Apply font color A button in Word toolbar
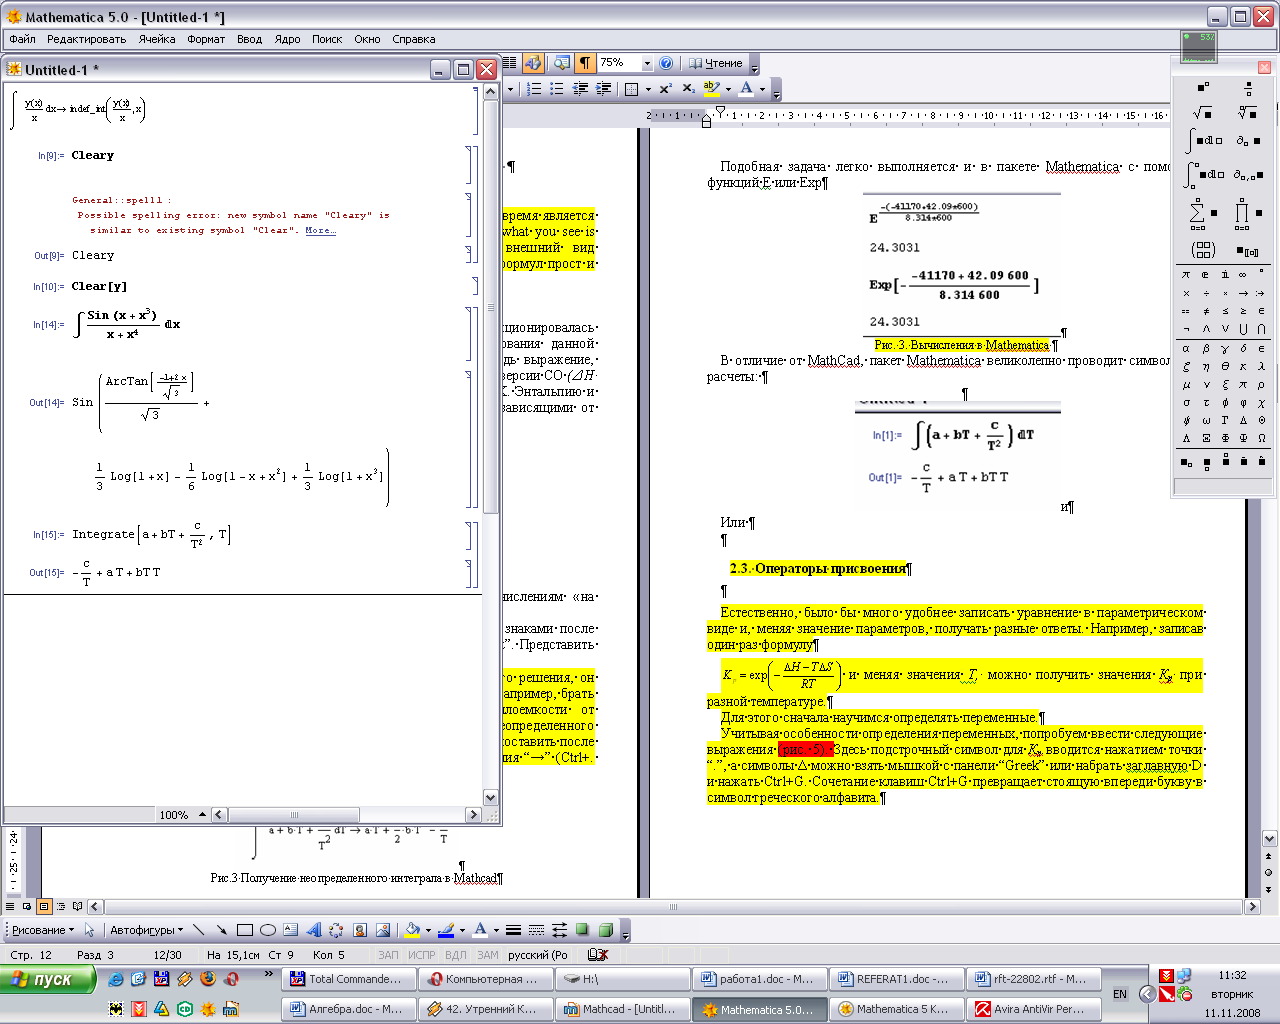 click(746, 89)
